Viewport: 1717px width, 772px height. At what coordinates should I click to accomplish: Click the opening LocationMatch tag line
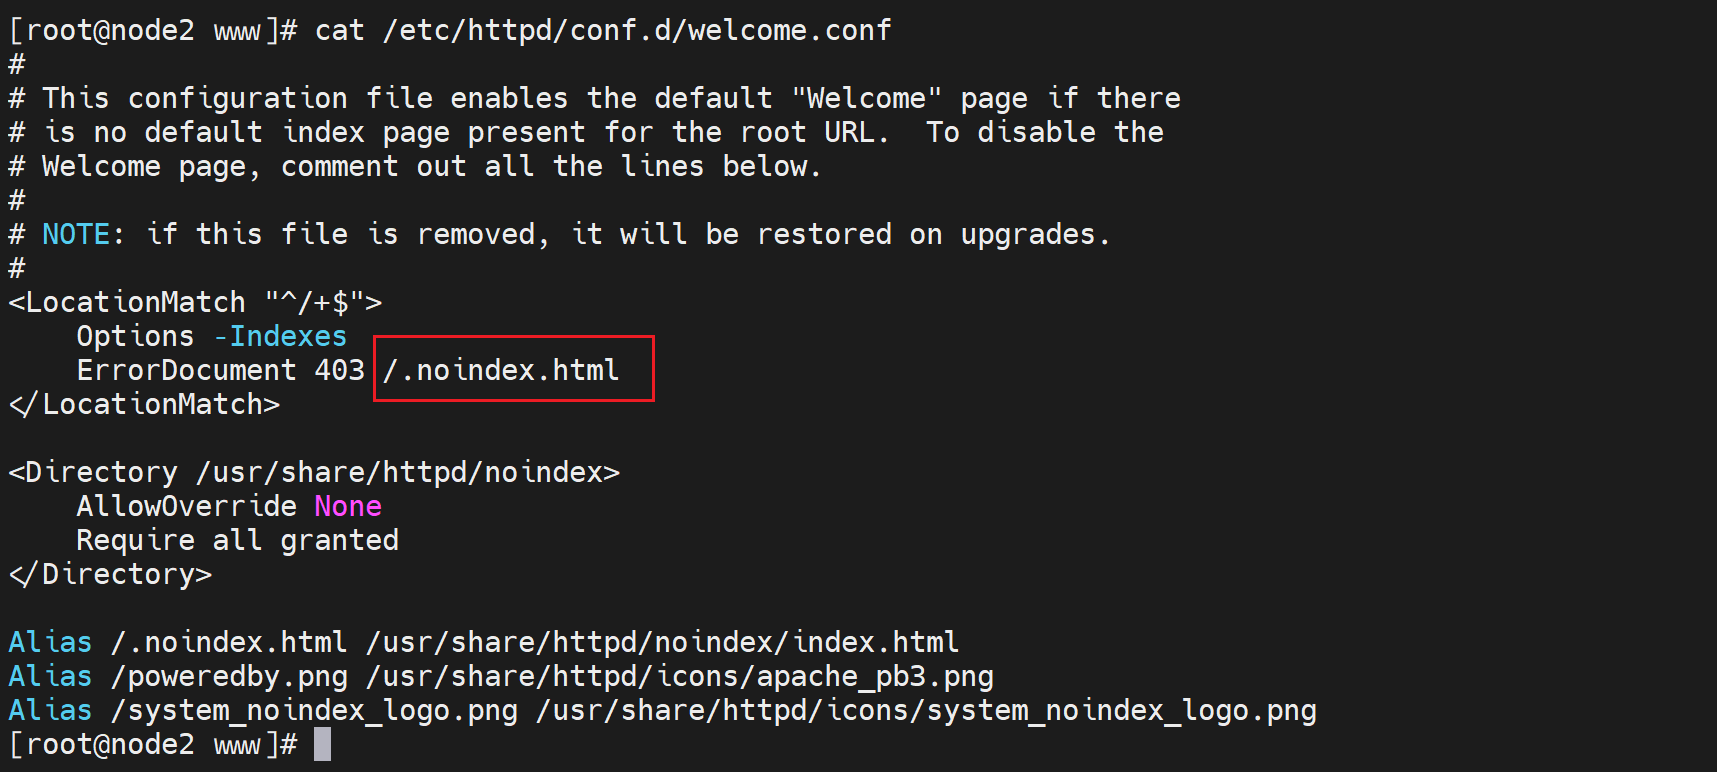coord(195,302)
